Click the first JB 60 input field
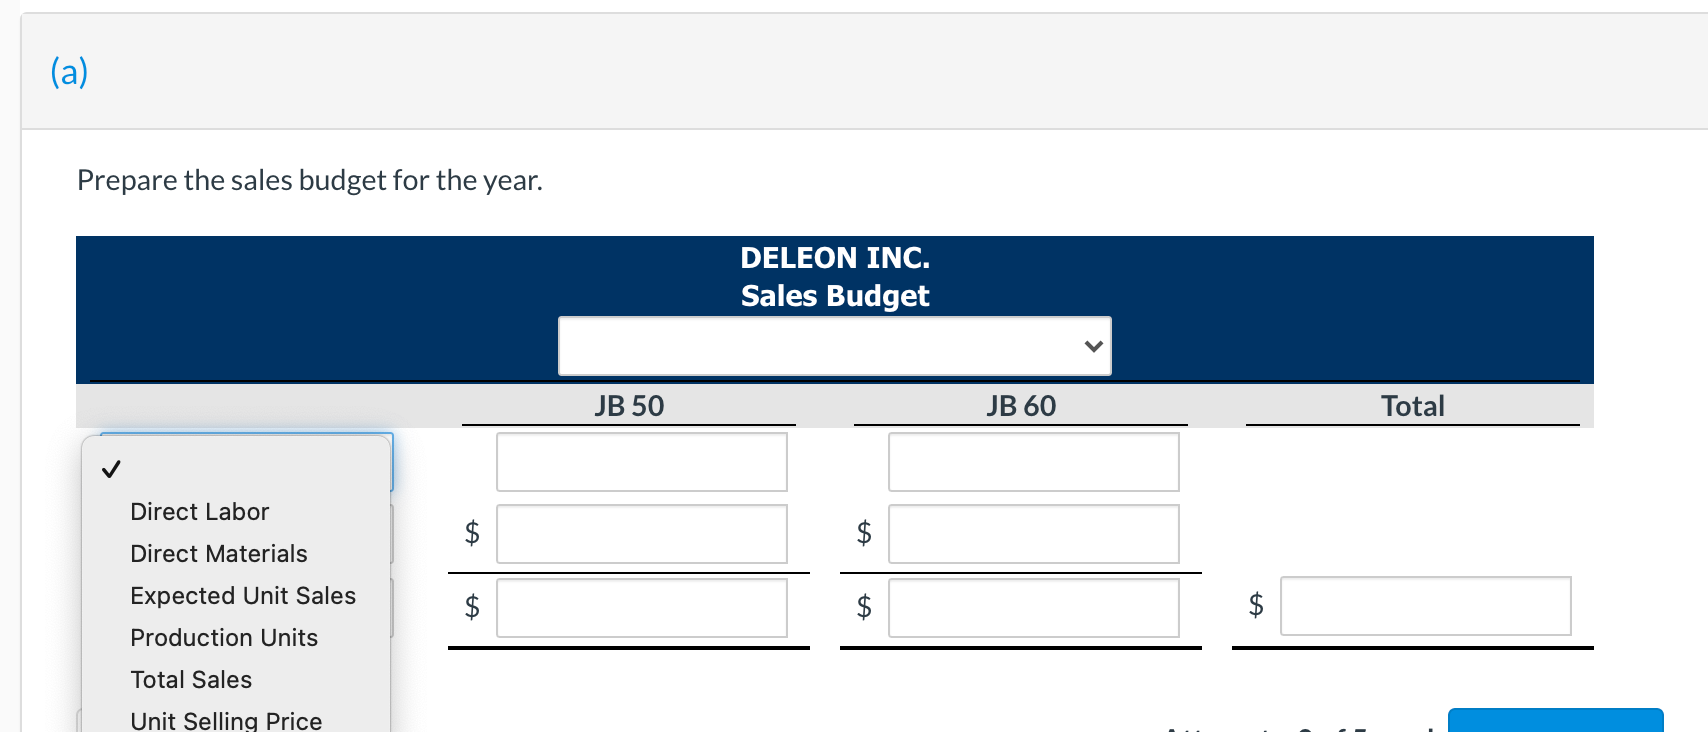This screenshot has height=732, width=1708. (1033, 461)
